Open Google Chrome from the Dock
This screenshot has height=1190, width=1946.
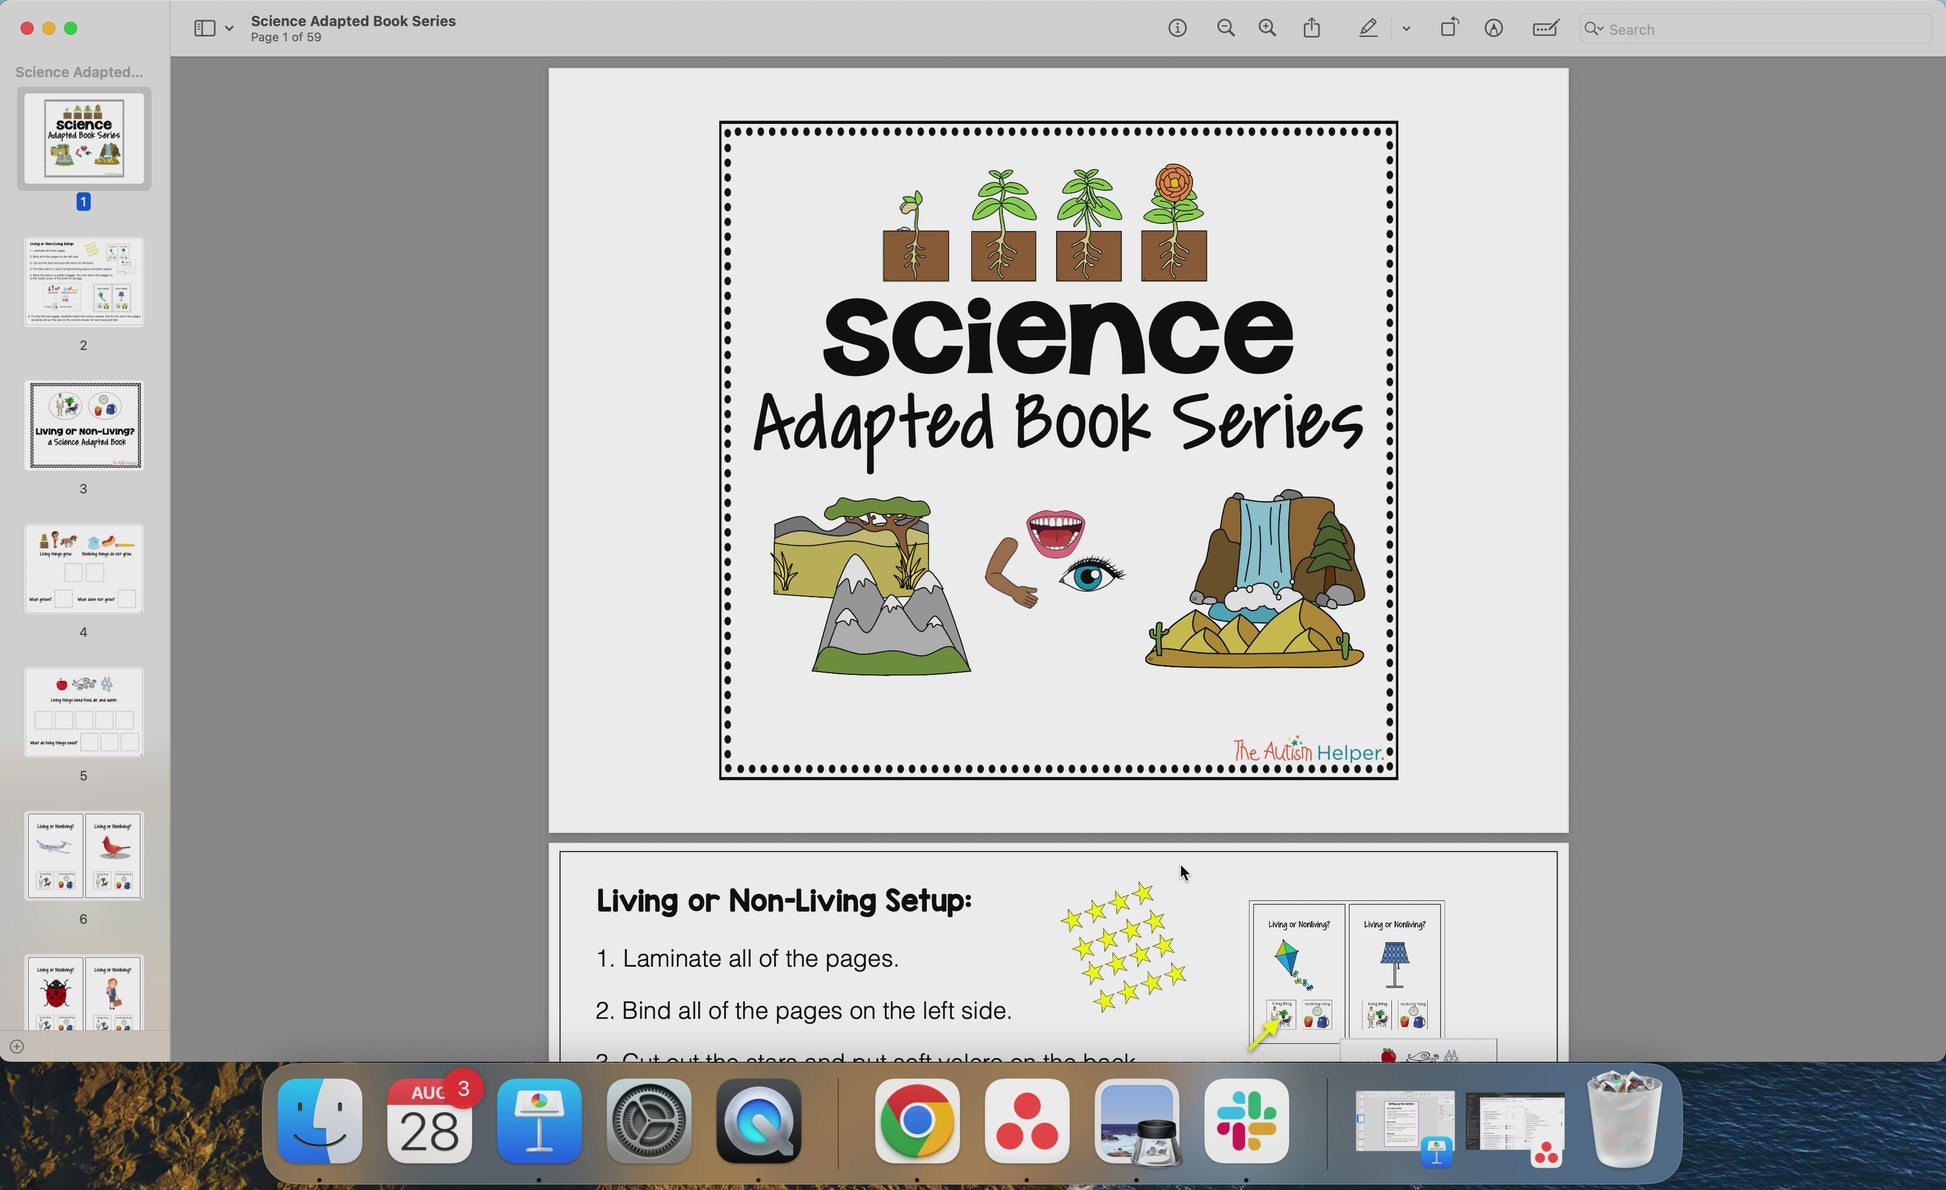coord(916,1121)
